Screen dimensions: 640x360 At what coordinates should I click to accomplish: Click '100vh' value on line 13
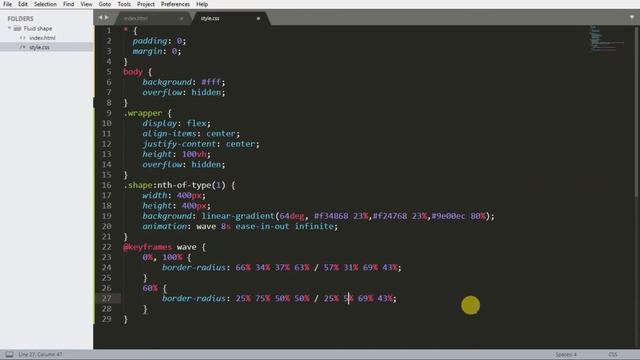pos(194,154)
